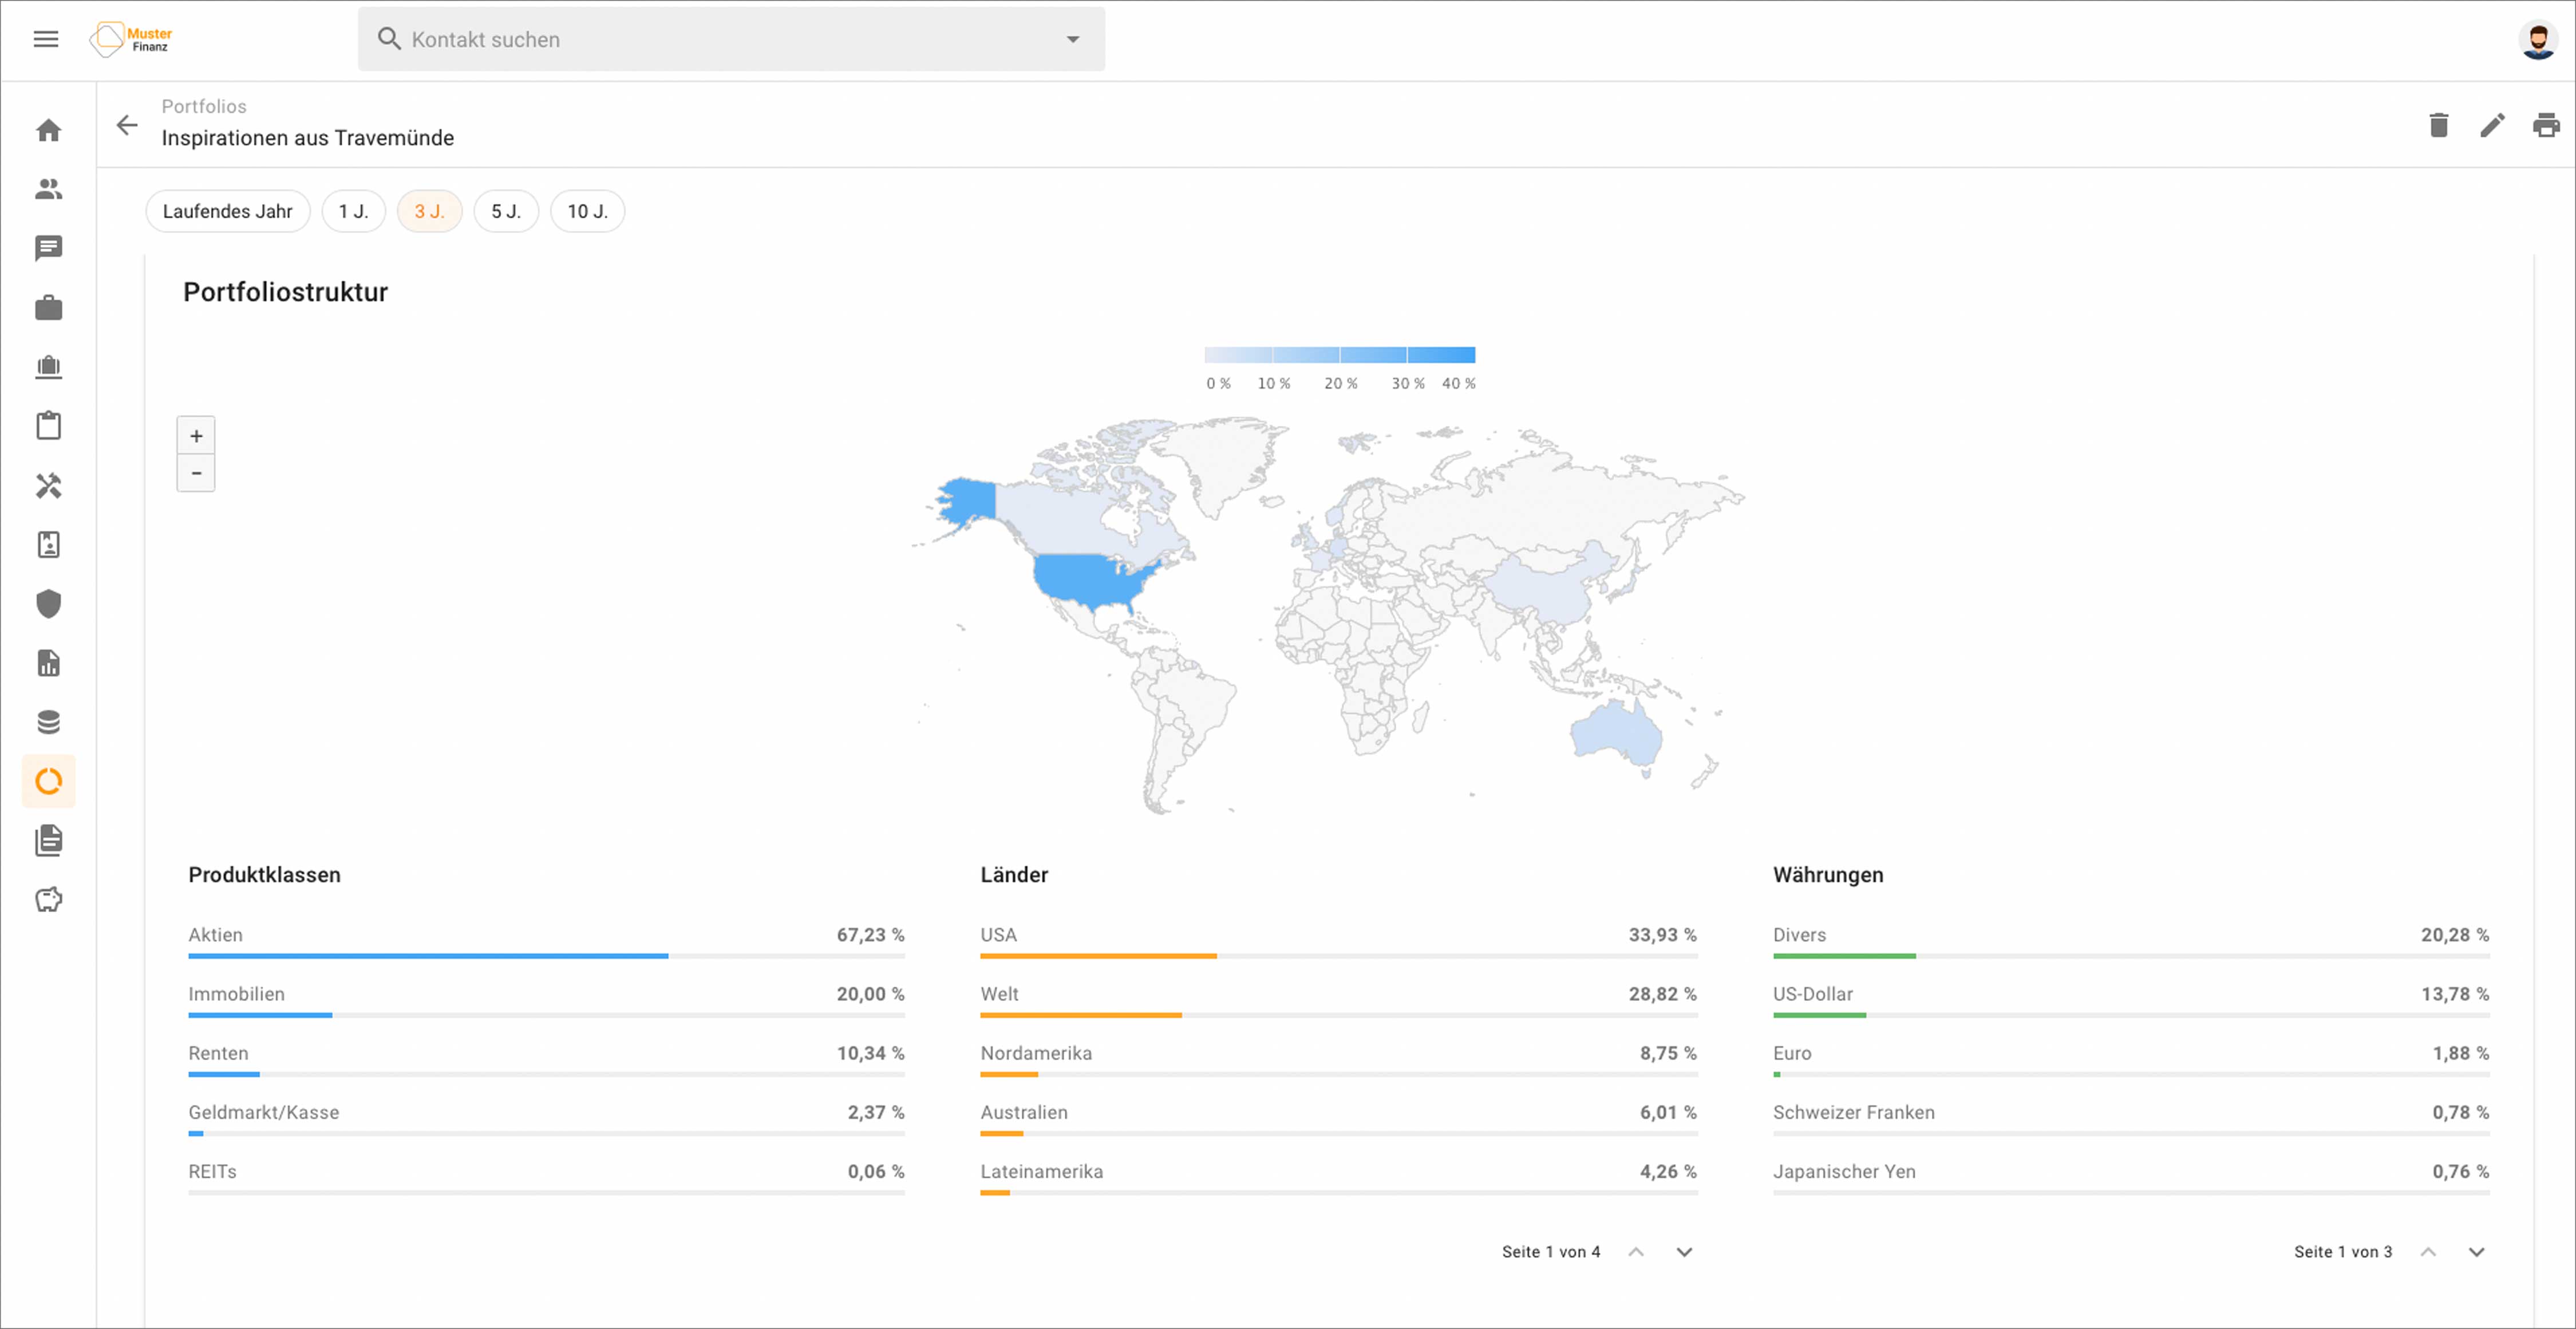Zoom in on the world map
Viewport: 2576px width, 1329px height.
(x=196, y=436)
